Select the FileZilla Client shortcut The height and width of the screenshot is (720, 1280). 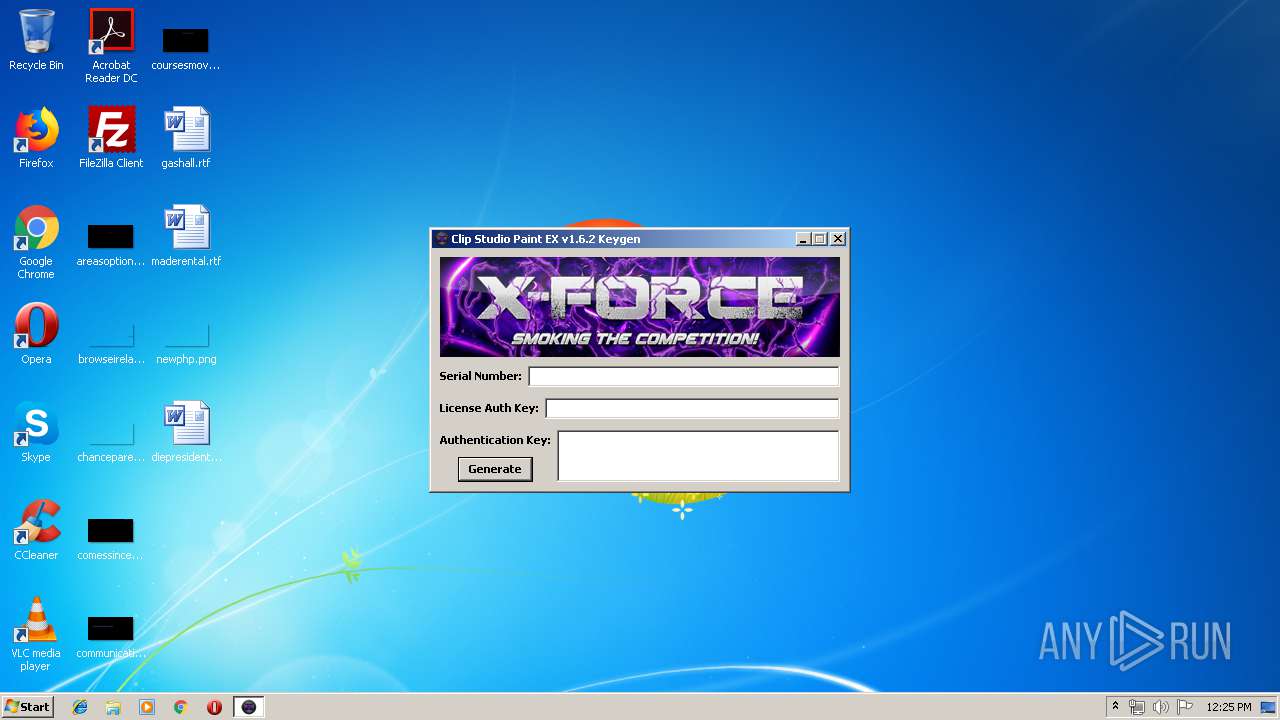pyautogui.click(x=111, y=138)
